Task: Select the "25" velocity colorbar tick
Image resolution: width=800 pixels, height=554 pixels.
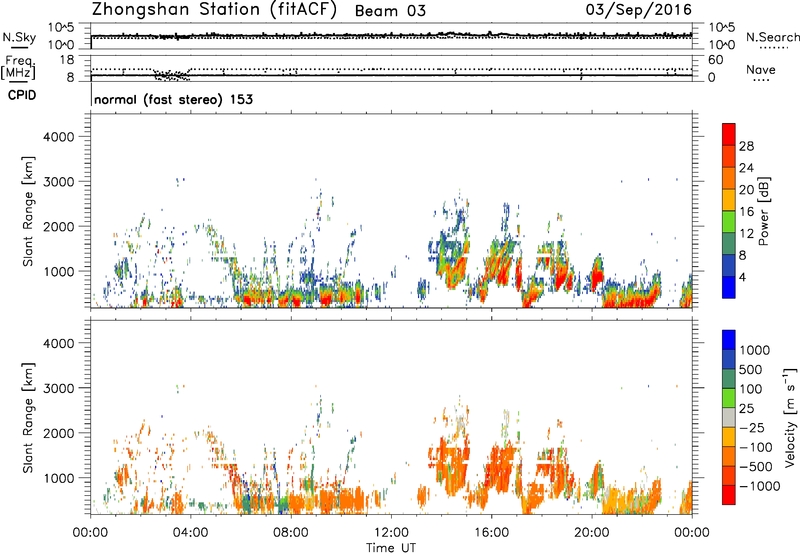Action: click(x=747, y=408)
